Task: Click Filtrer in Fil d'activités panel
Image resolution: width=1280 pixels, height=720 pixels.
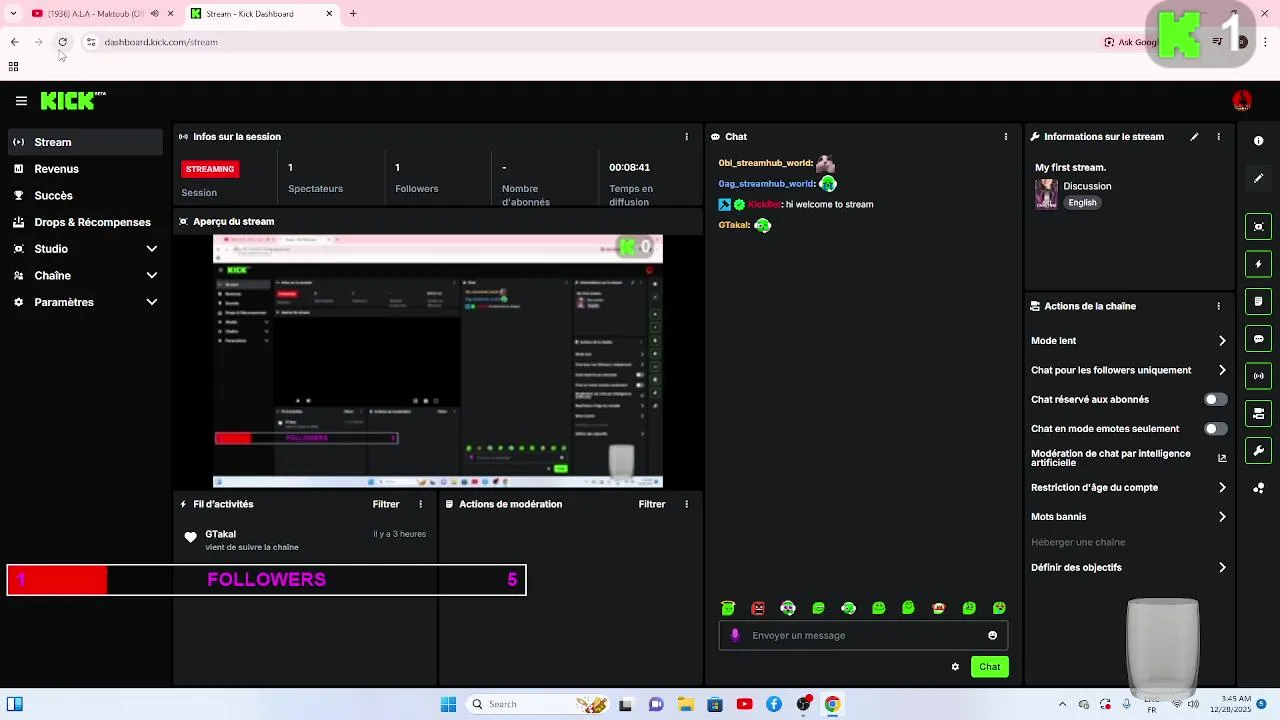Action: click(386, 505)
